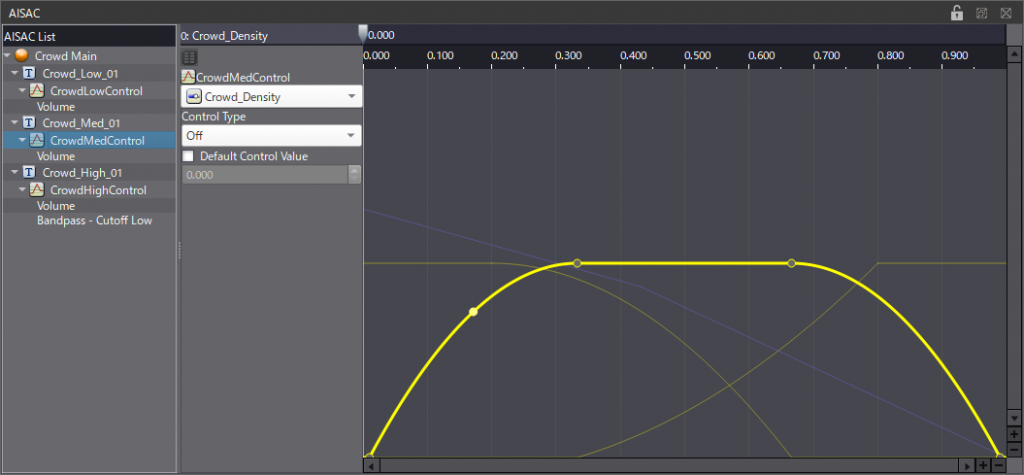Click the Crowd_High_01 track icon
The image size is (1024, 475).
(x=29, y=173)
